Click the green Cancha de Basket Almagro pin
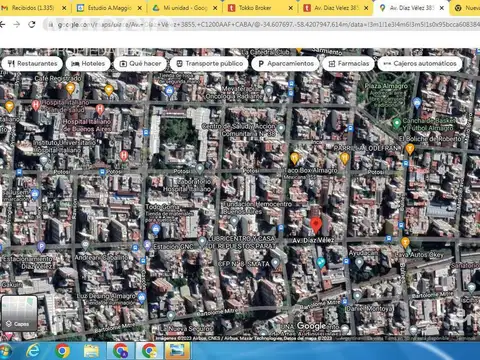Viewport: 480px width, 360px height. coord(396,123)
